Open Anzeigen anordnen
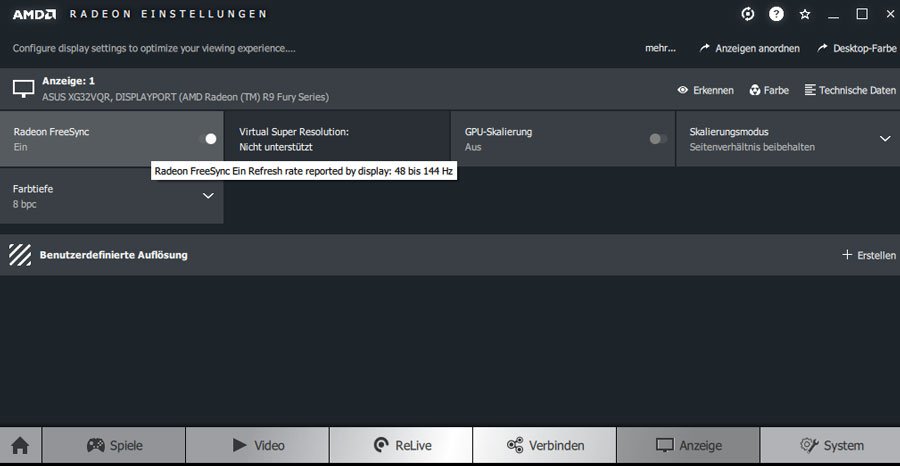The image size is (900, 466). [x=757, y=48]
